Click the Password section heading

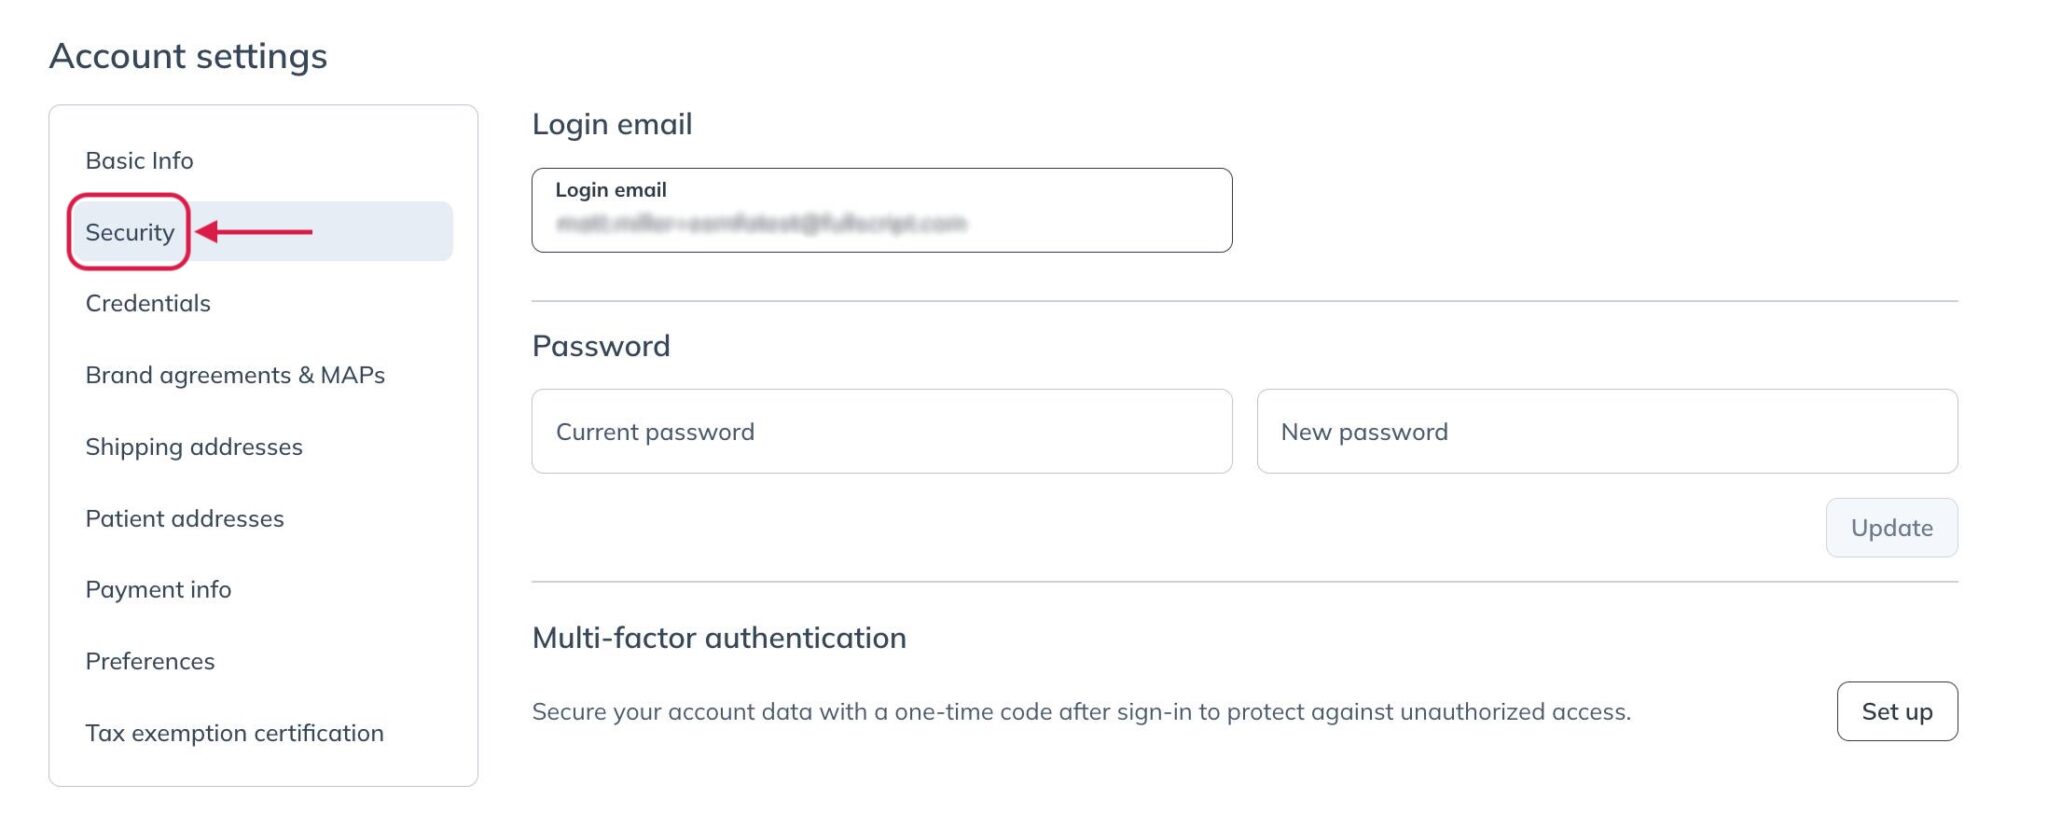[x=602, y=345]
